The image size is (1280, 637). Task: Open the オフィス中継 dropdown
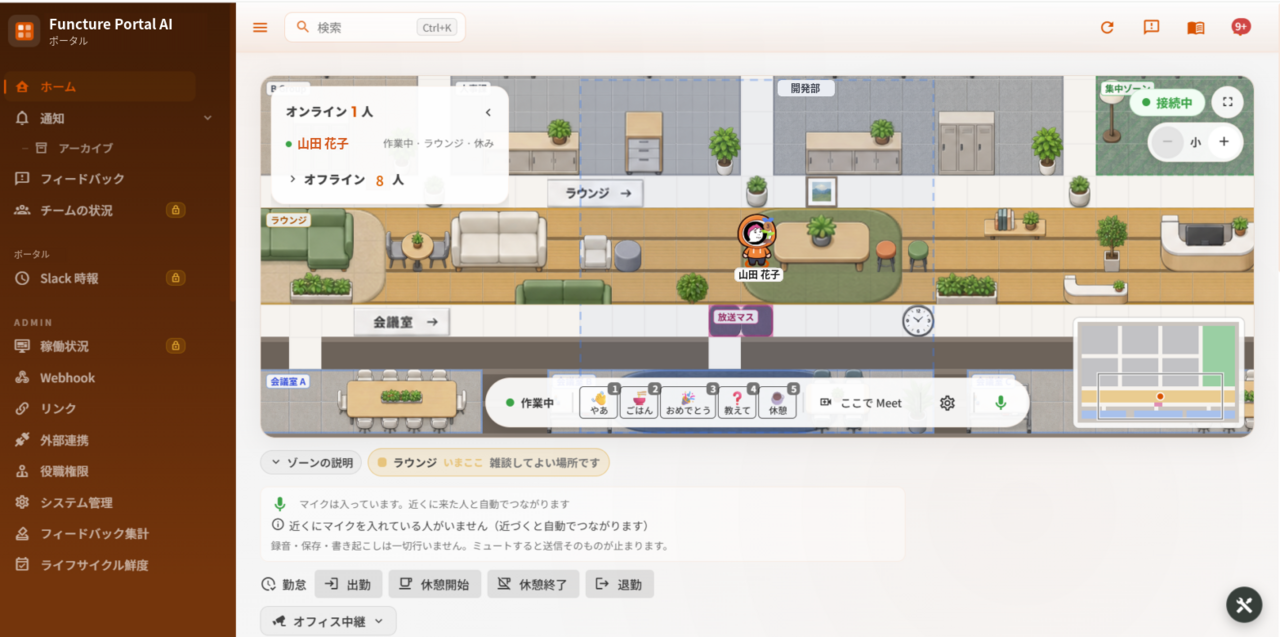coord(328,621)
